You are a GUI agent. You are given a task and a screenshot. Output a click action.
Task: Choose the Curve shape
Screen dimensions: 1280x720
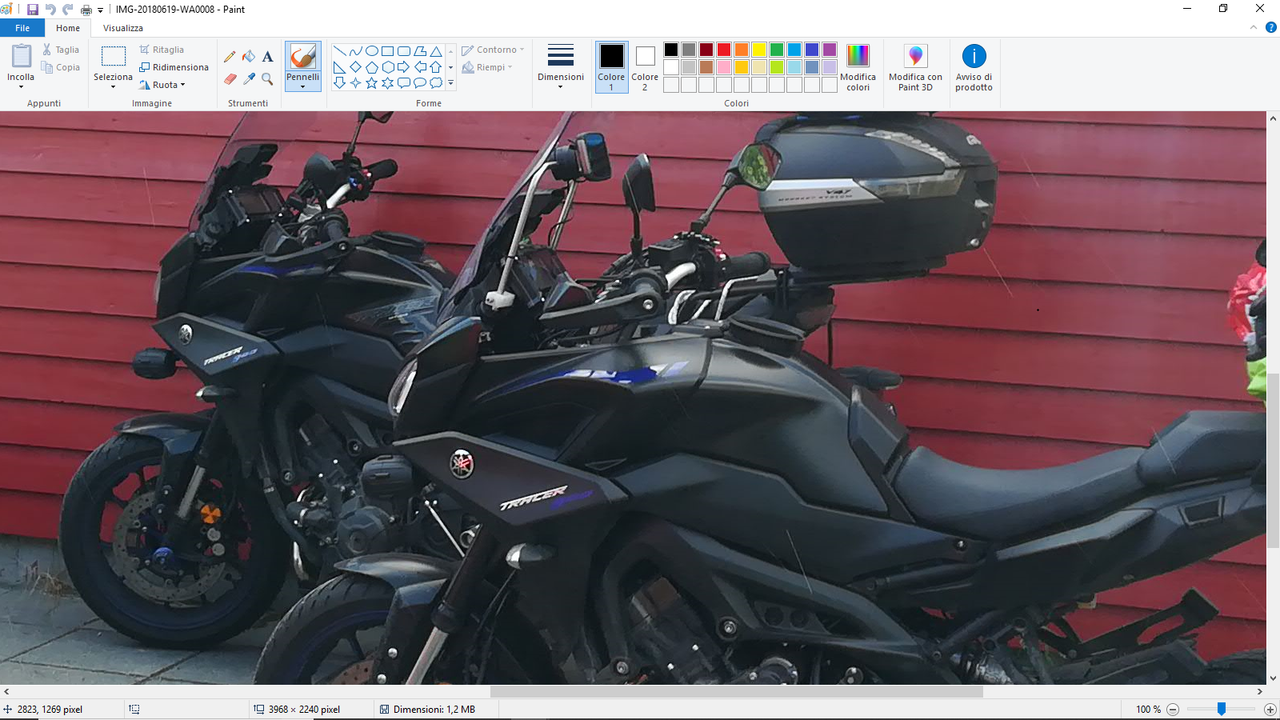tap(355, 51)
